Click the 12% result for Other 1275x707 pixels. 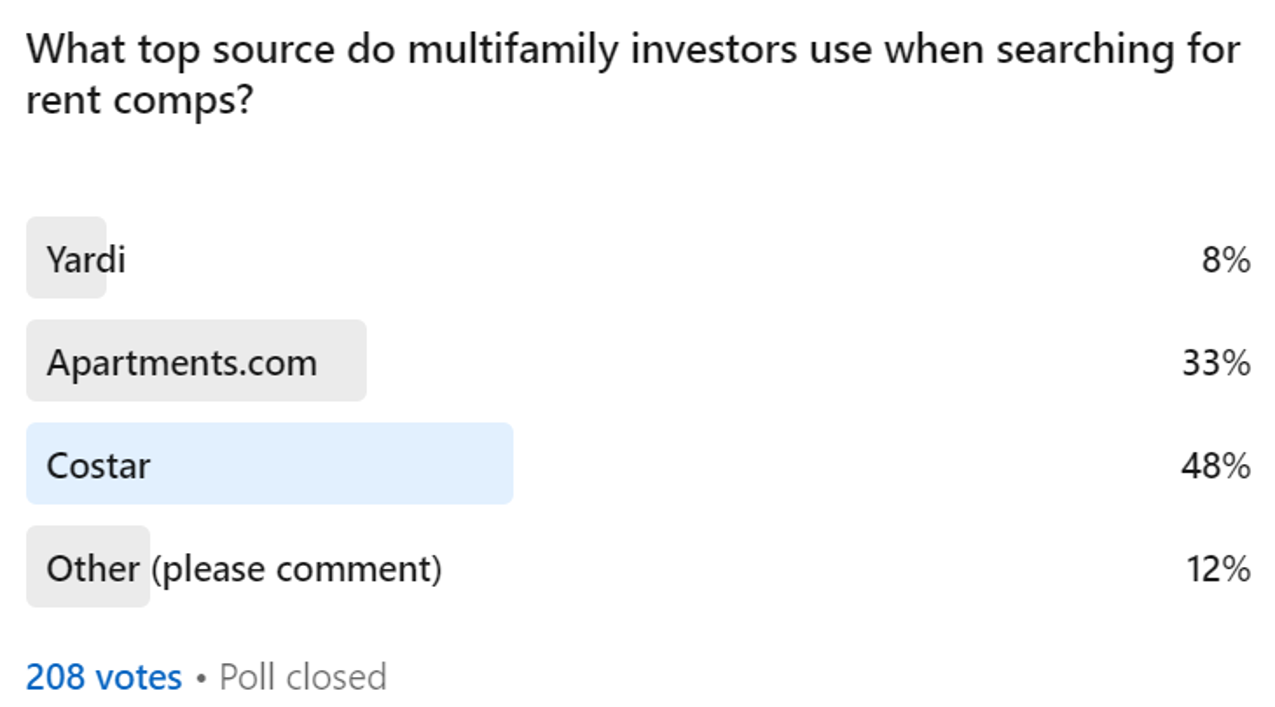coord(1216,568)
